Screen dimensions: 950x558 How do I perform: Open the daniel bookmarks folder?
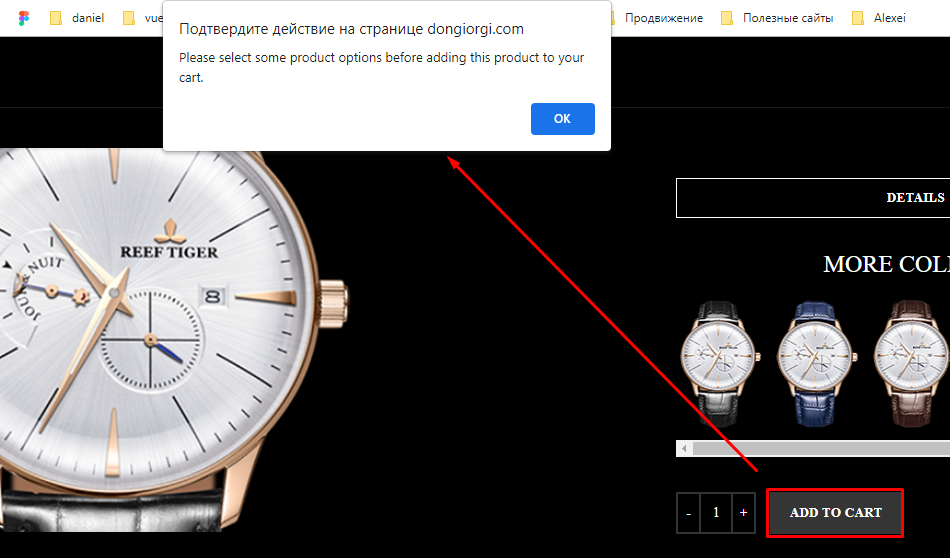(x=77, y=18)
